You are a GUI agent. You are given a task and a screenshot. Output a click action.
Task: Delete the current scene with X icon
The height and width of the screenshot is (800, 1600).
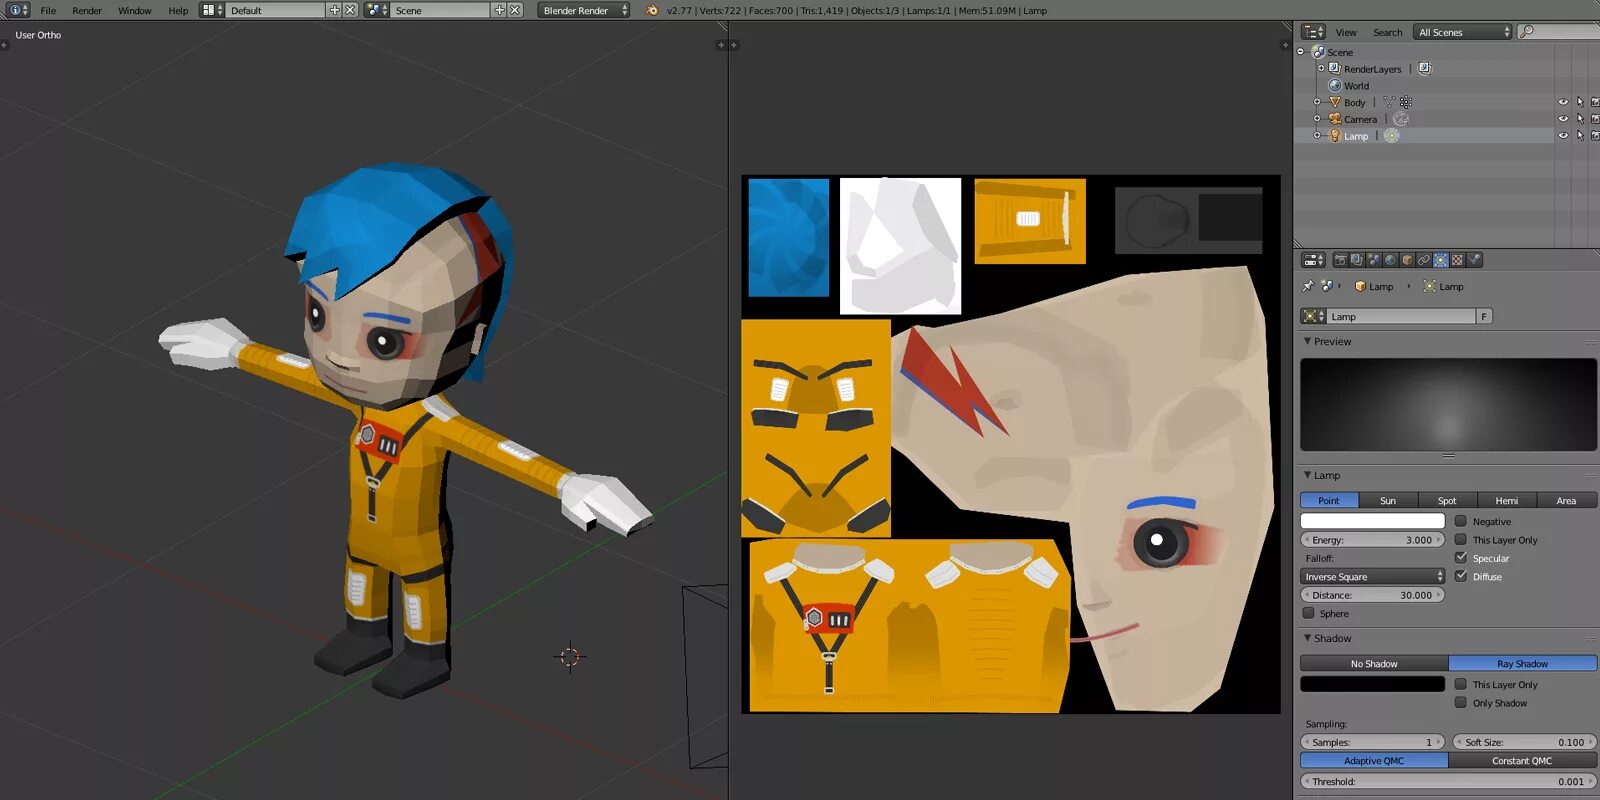click(x=515, y=10)
